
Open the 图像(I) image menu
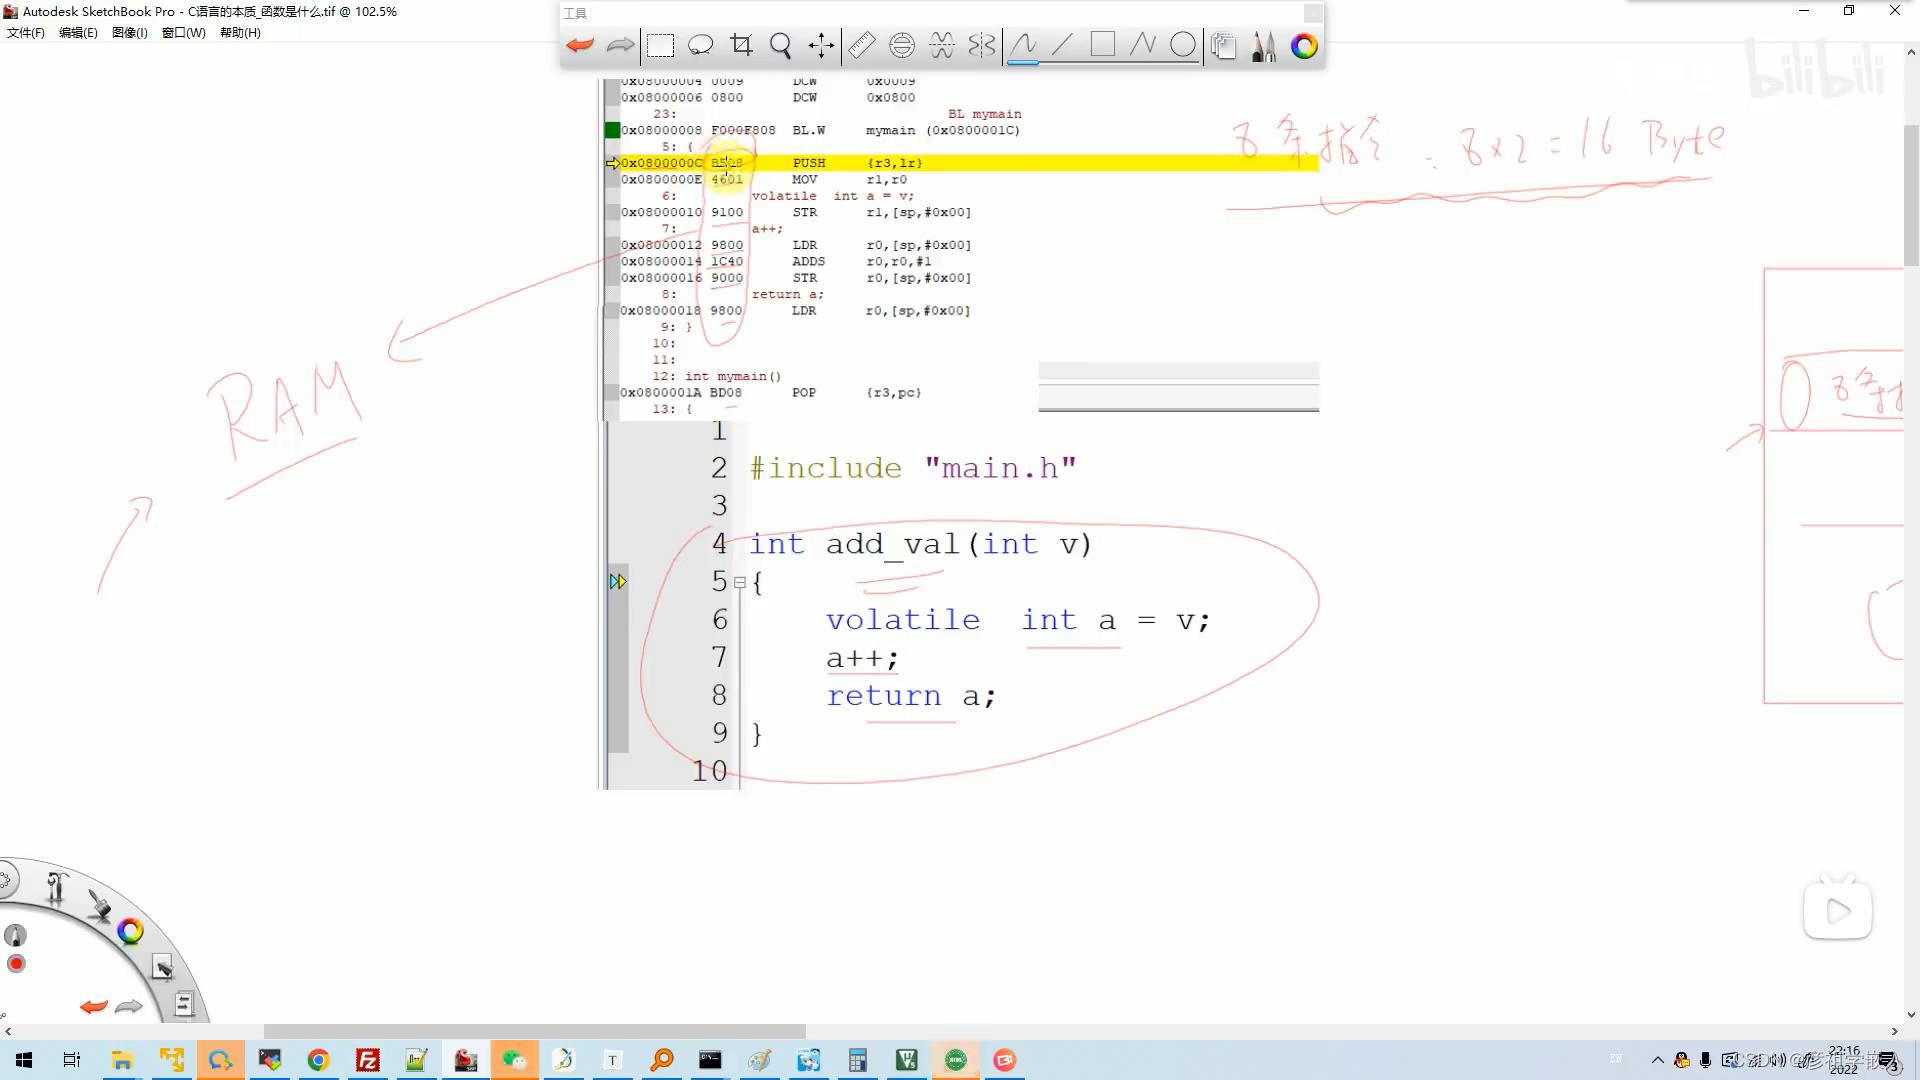pos(129,33)
